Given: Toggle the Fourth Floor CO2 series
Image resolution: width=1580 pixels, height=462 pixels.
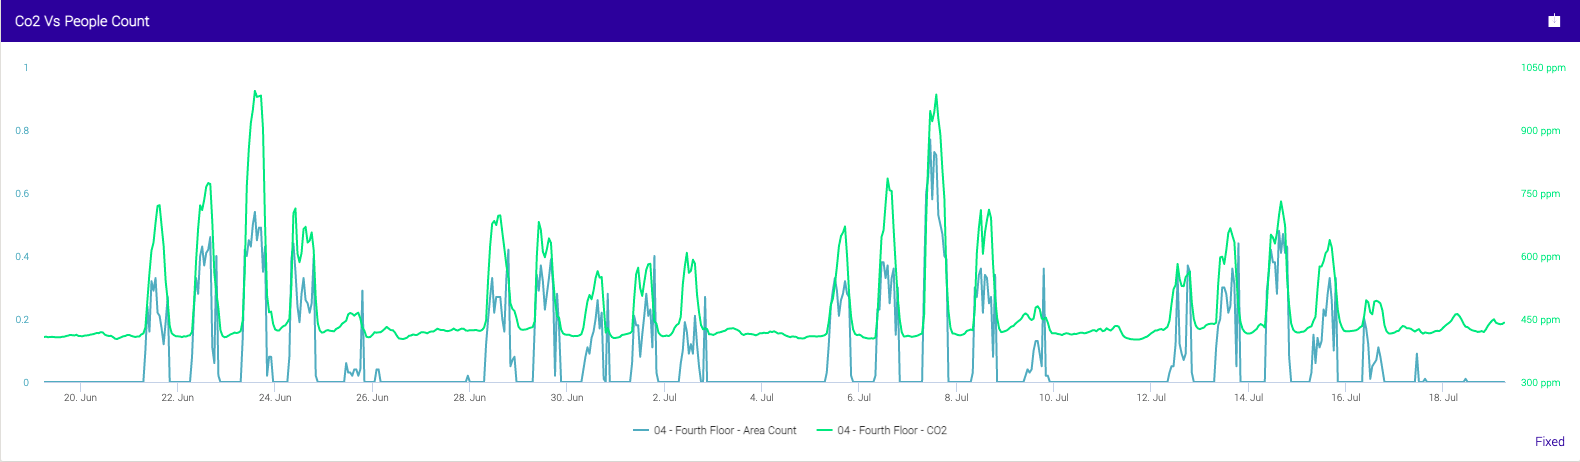Looking at the screenshot, I should tap(892, 431).
